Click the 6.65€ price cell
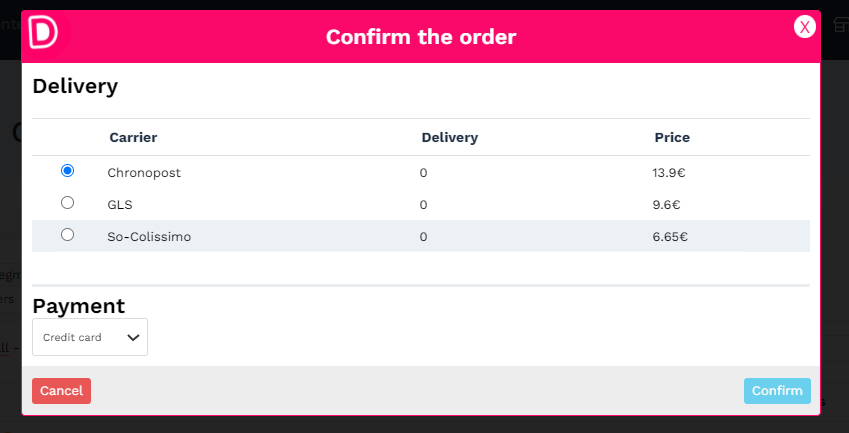849x433 pixels. click(670, 237)
